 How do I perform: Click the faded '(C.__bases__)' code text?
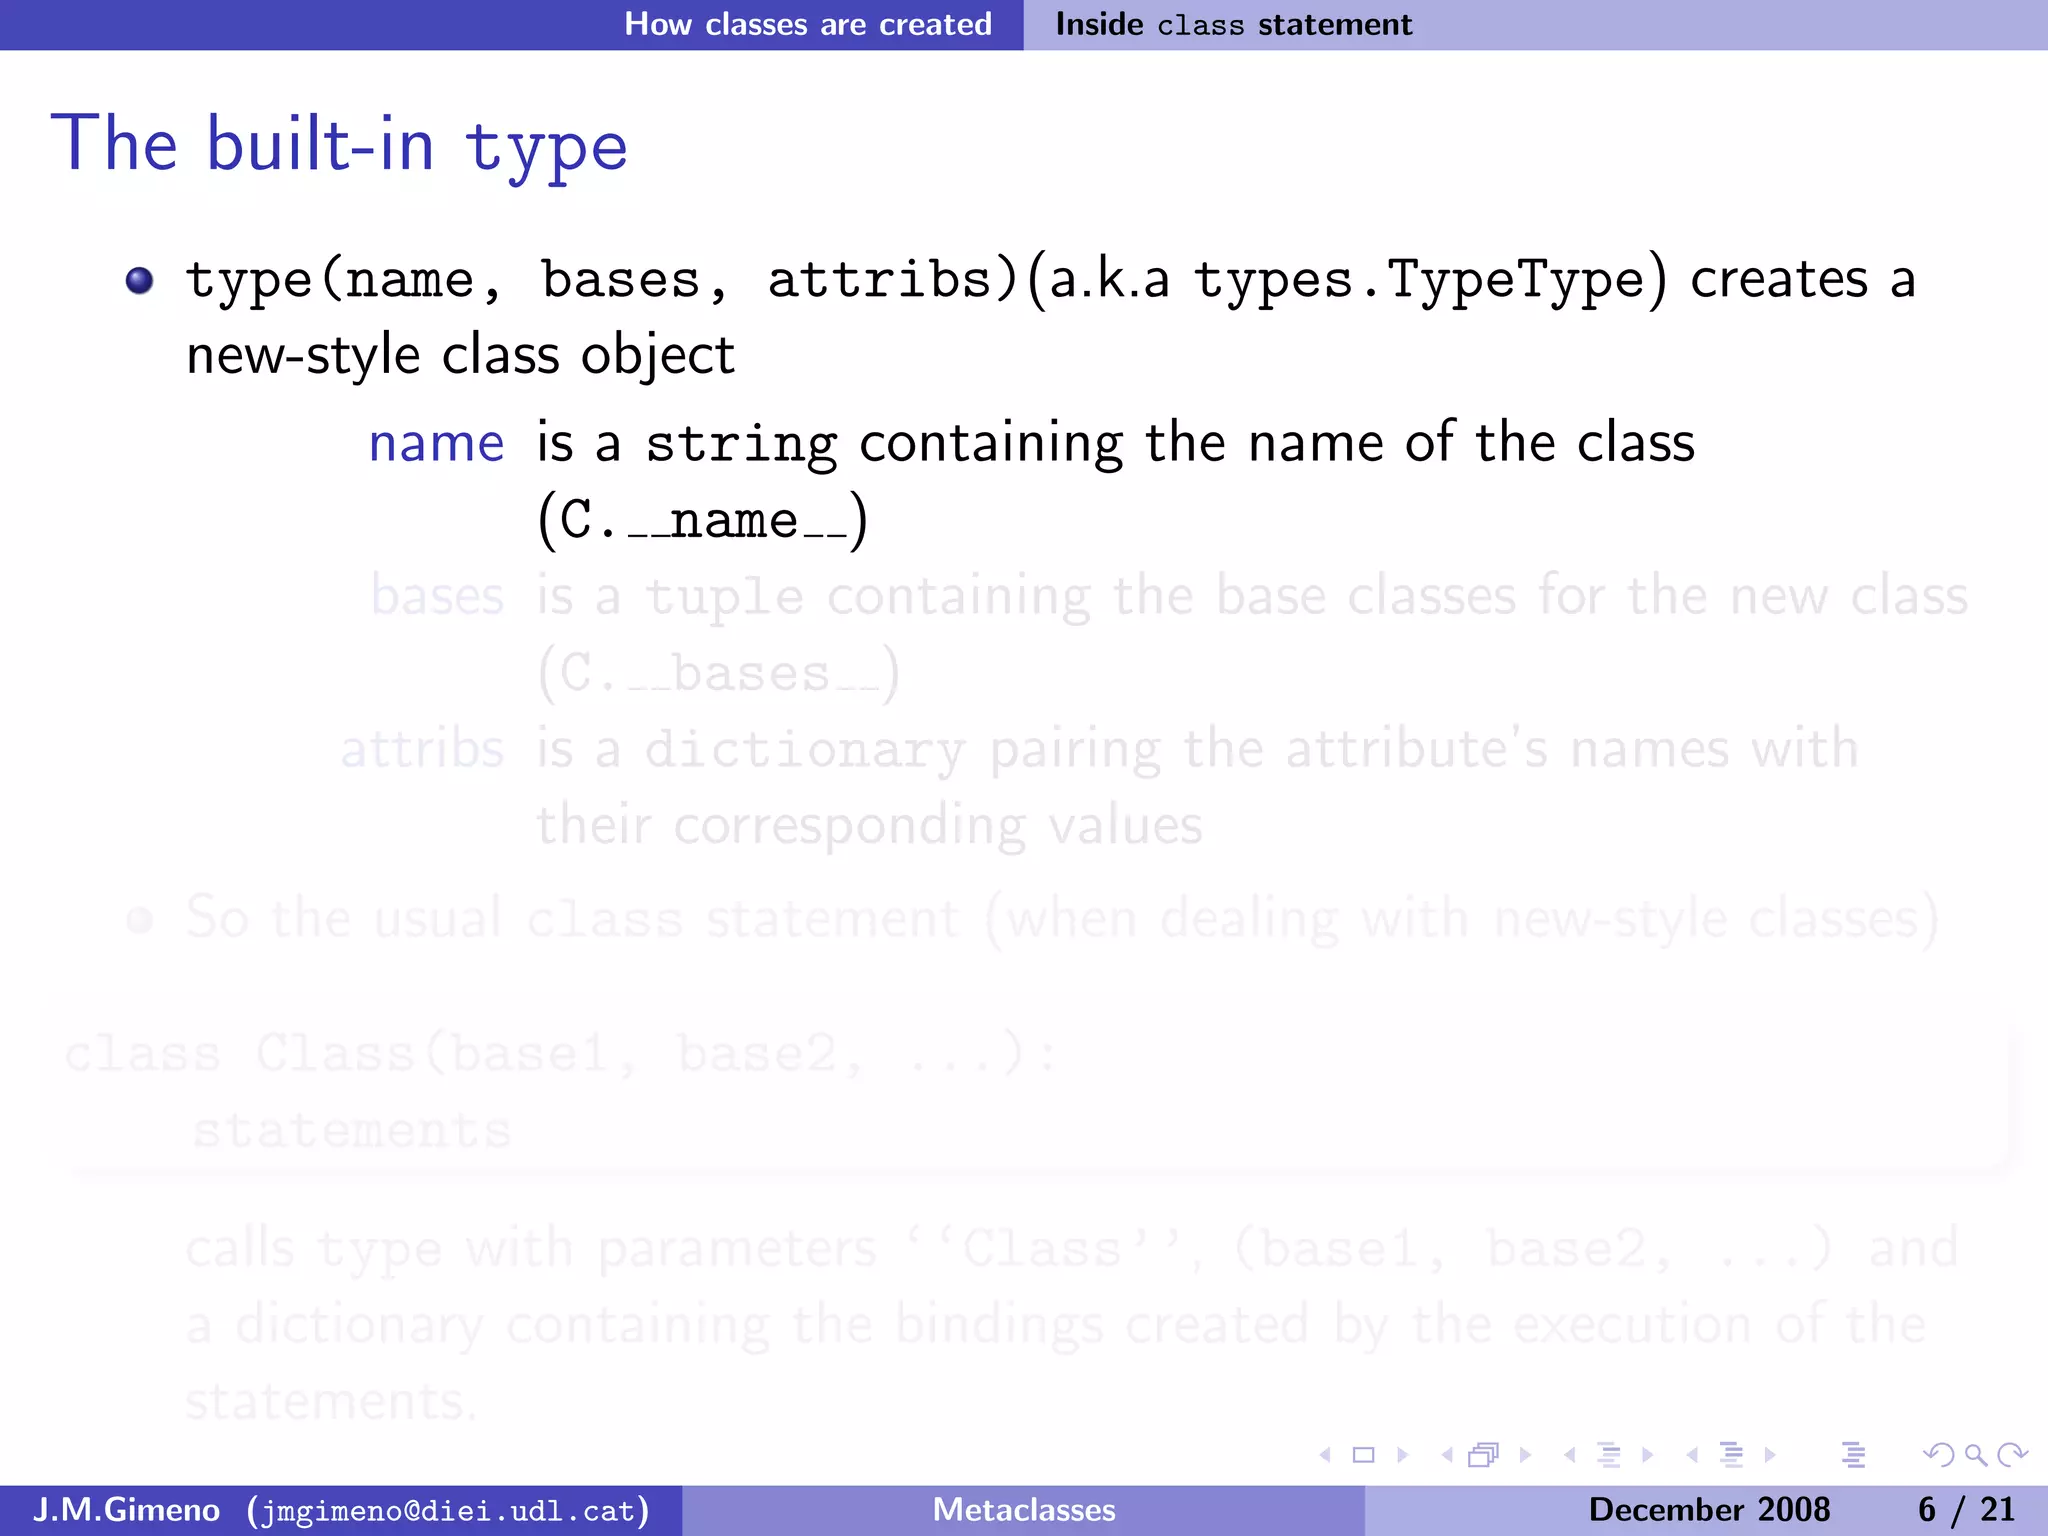[x=718, y=673]
